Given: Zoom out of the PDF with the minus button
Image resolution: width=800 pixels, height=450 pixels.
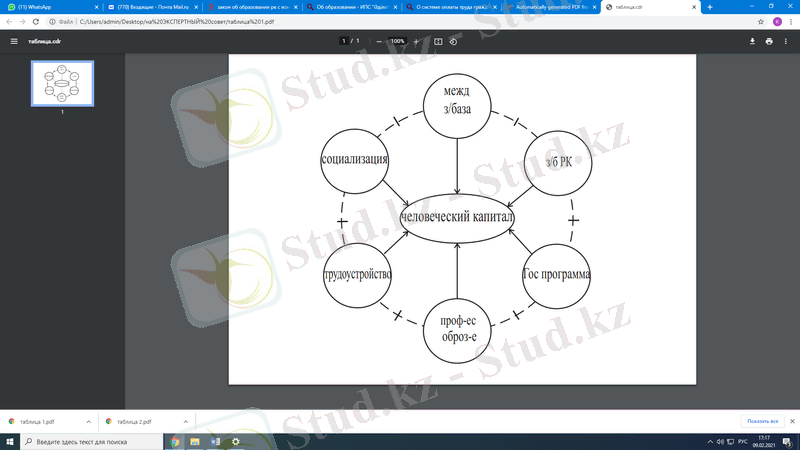Looking at the screenshot, I should (x=379, y=41).
